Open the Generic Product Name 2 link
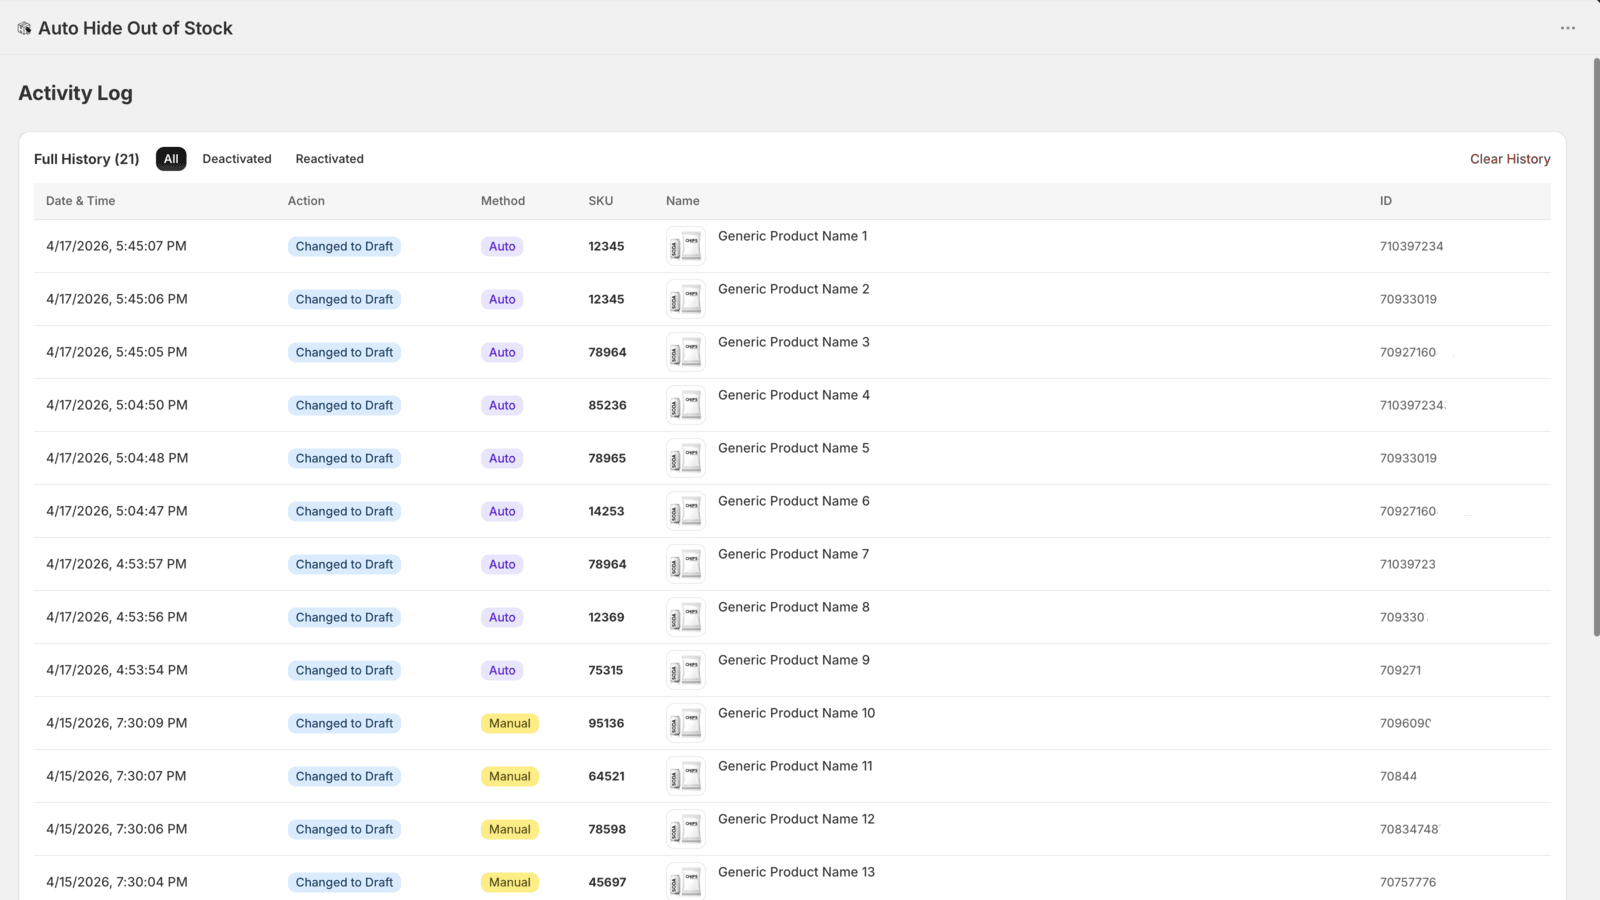This screenshot has width=1600, height=900. point(793,289)
